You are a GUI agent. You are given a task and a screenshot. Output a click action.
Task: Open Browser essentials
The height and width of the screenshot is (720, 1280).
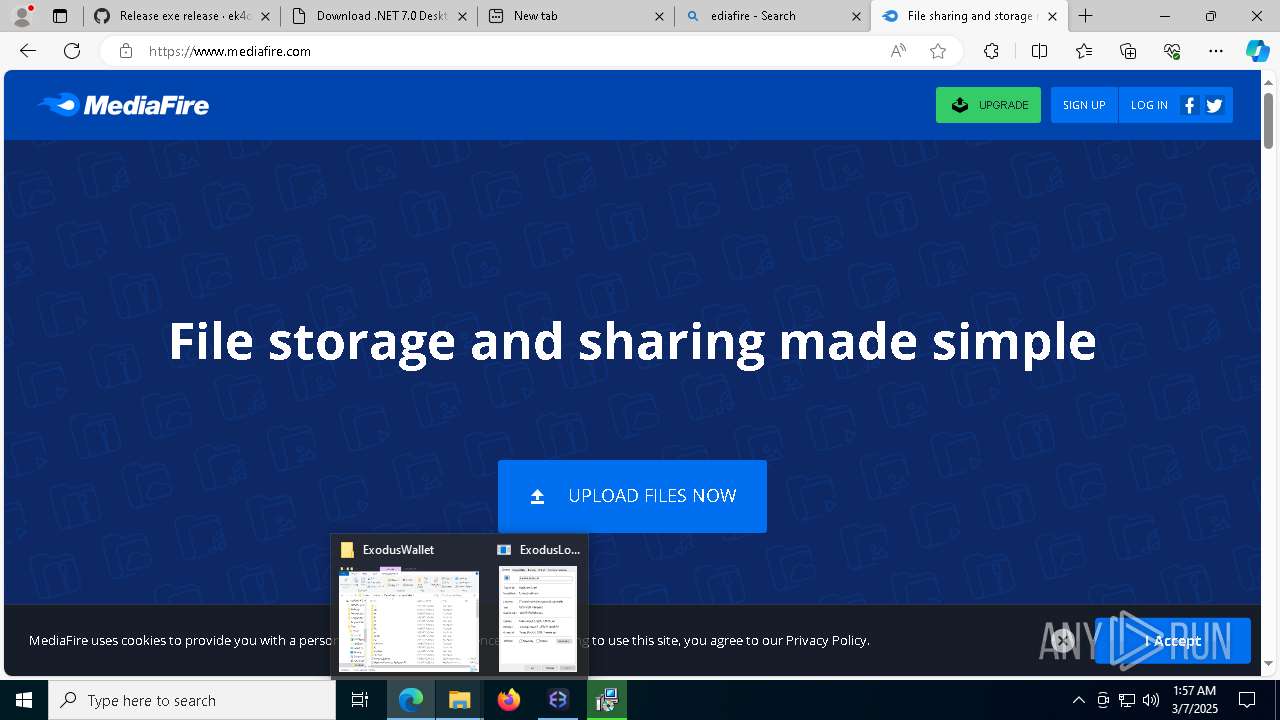1172,51
